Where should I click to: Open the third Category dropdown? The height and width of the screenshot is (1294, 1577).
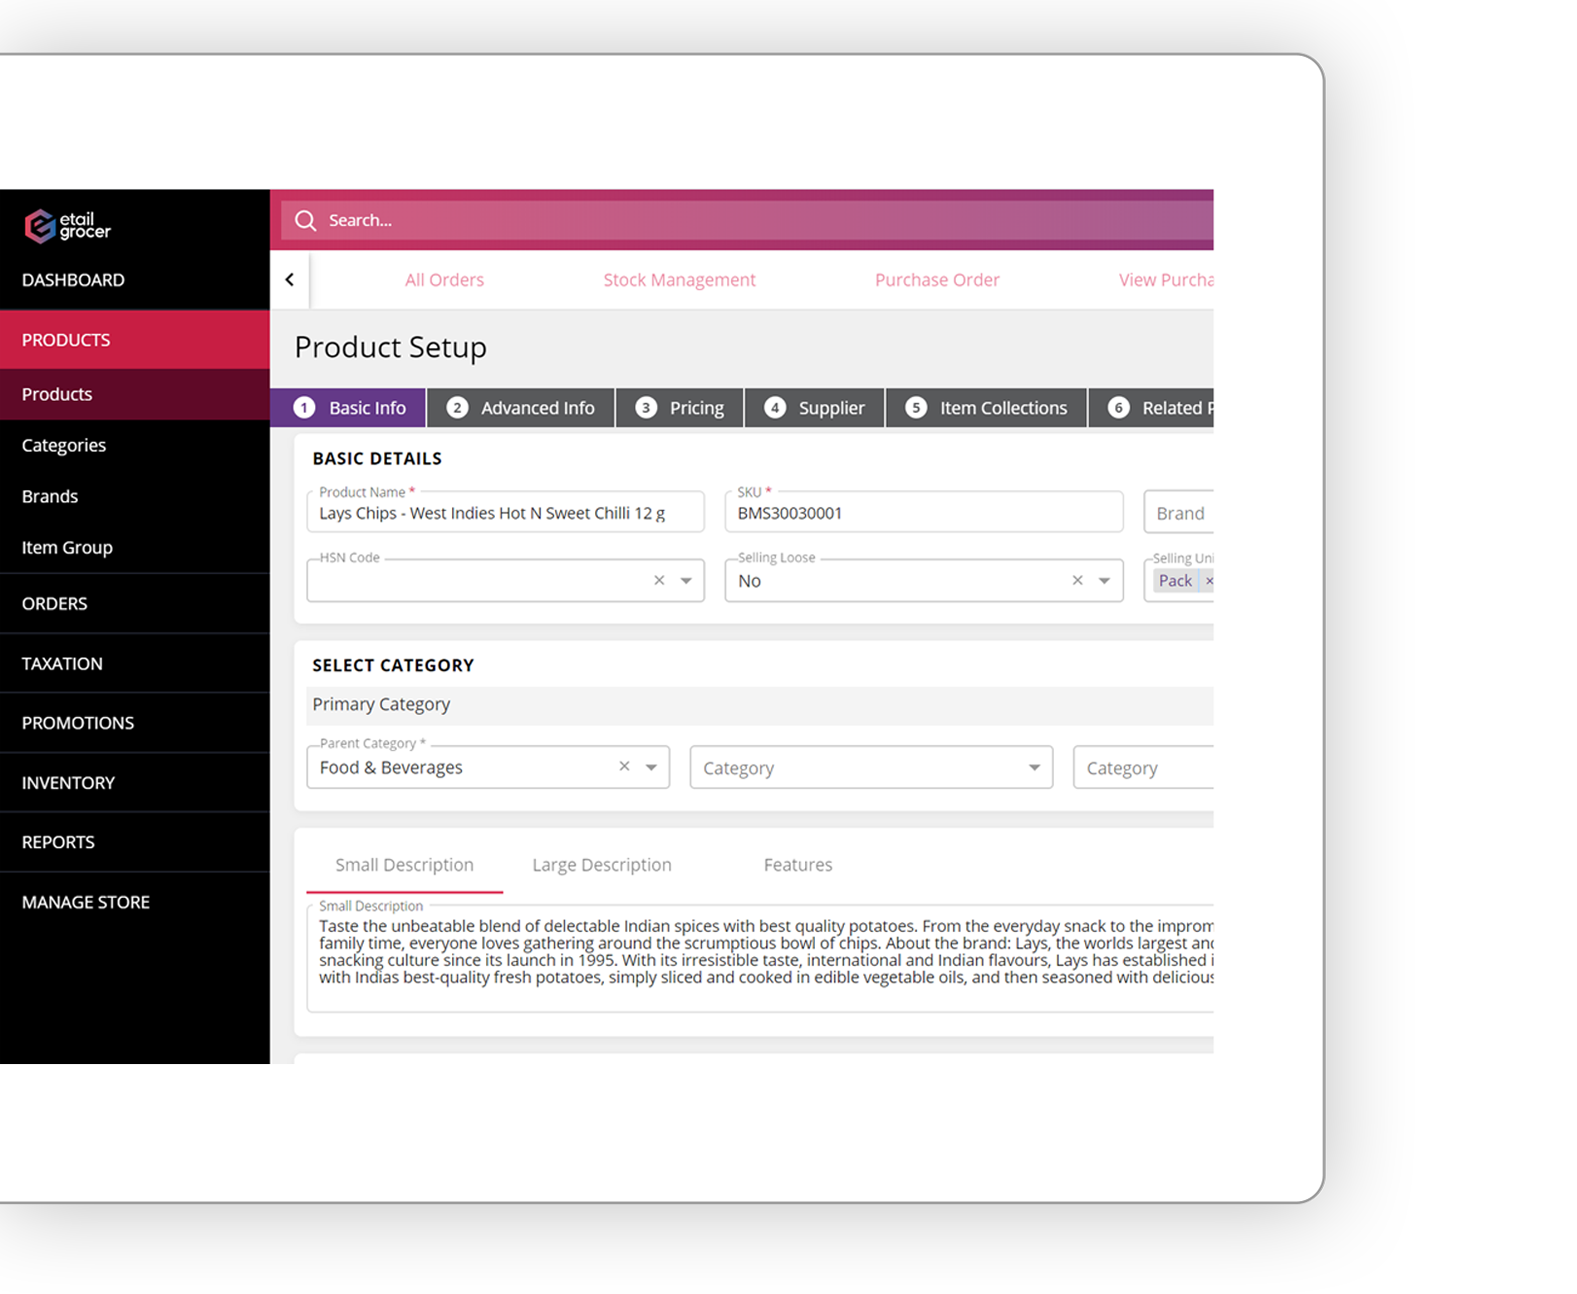tap(1143, 767)
